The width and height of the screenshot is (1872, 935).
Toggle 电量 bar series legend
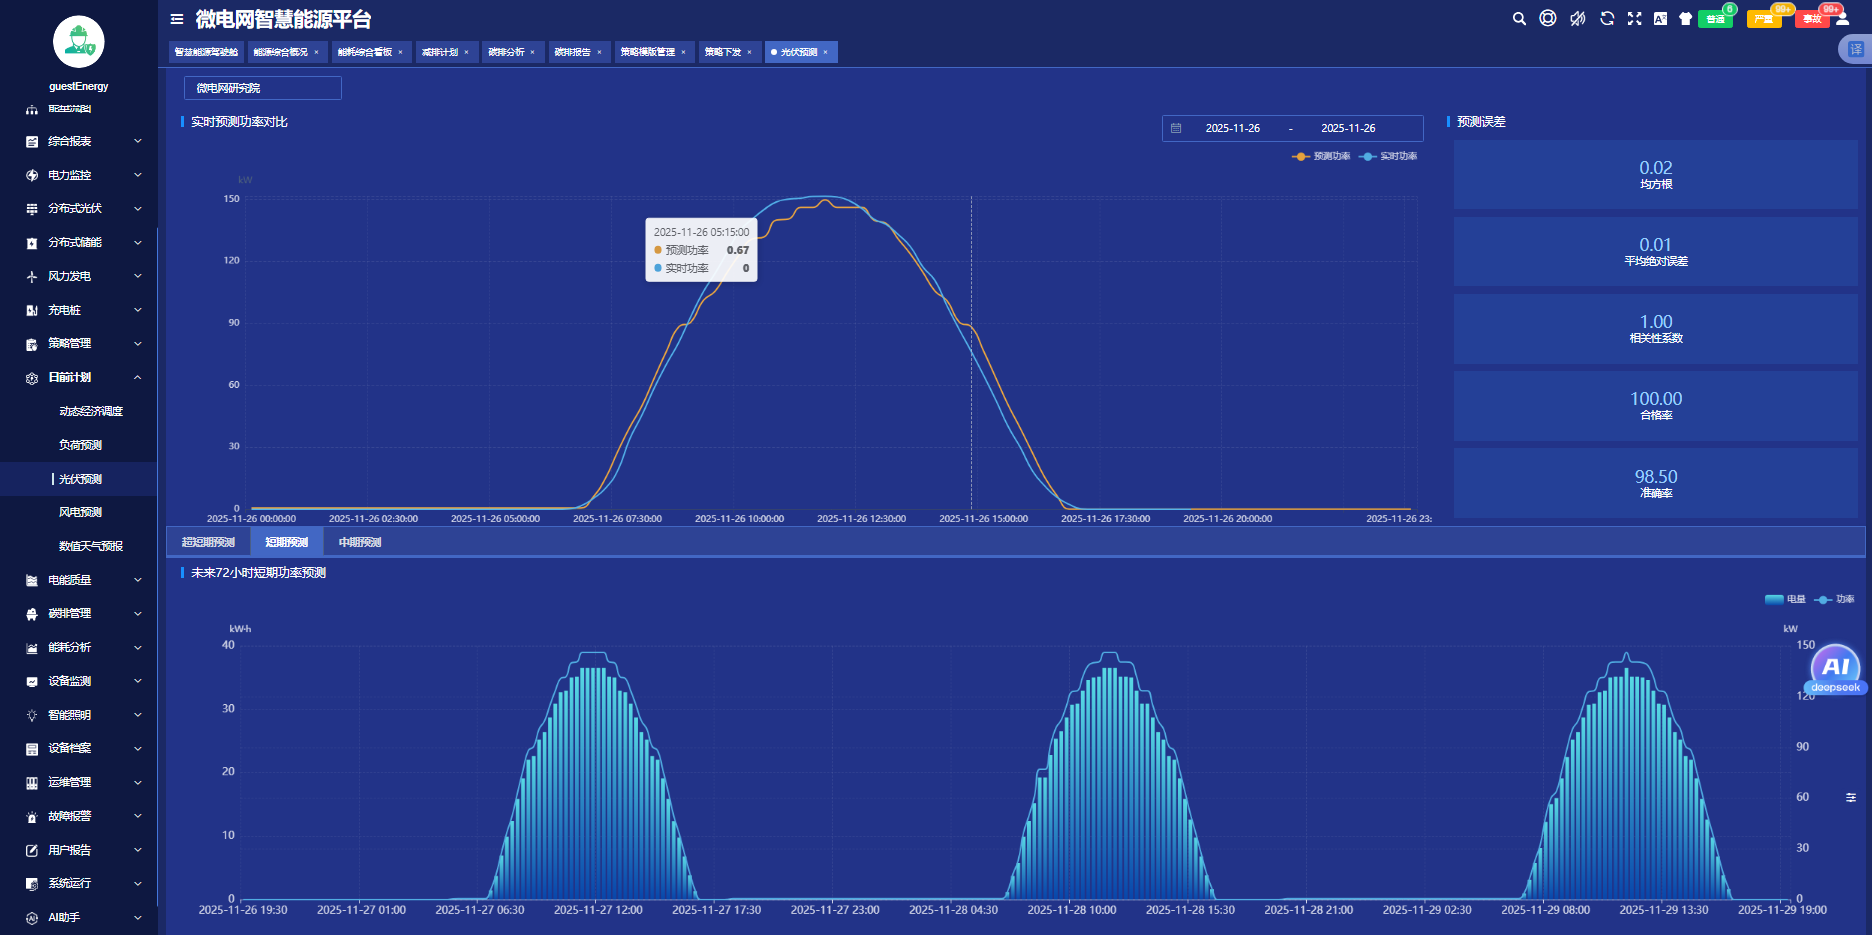click(x=1785, y=600)
